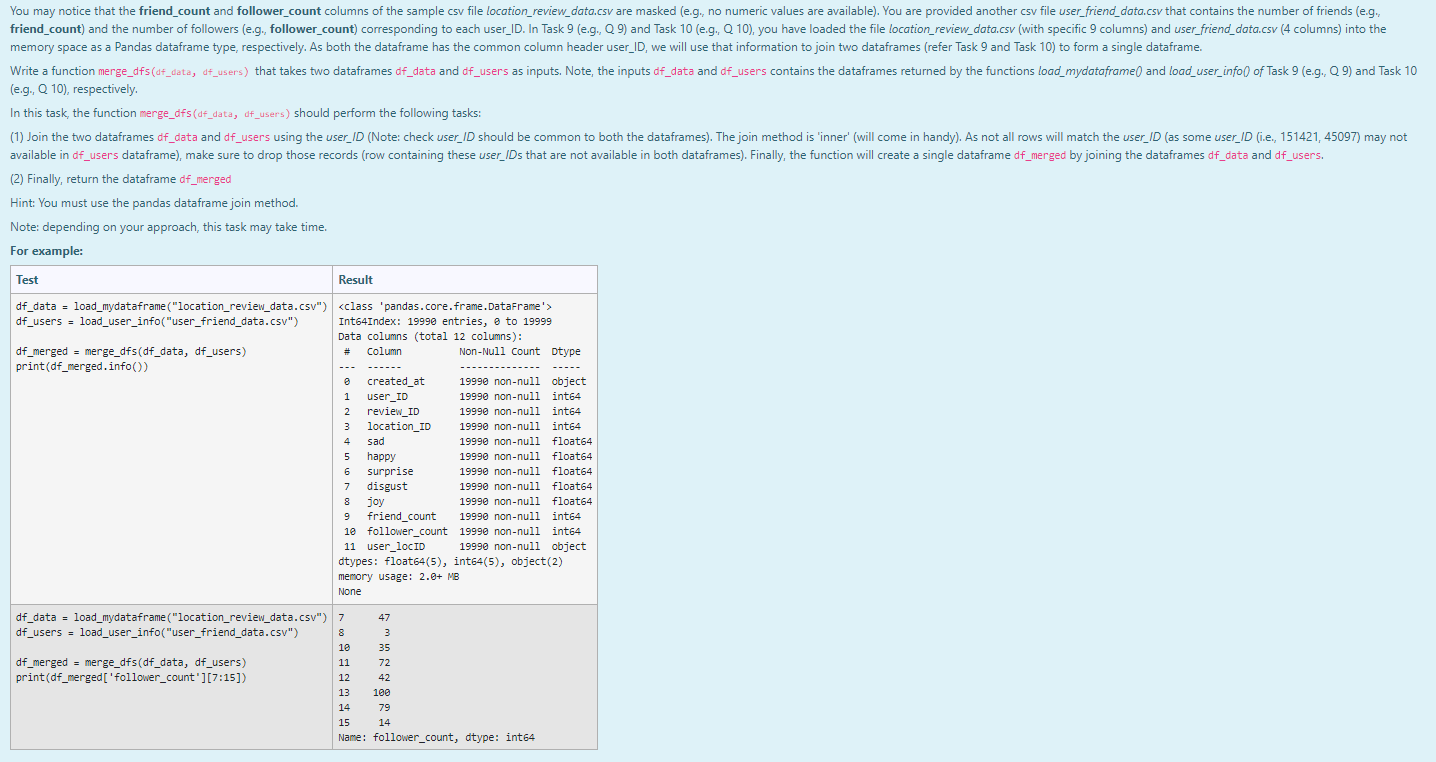Click the Test column header

pos(25,280)
